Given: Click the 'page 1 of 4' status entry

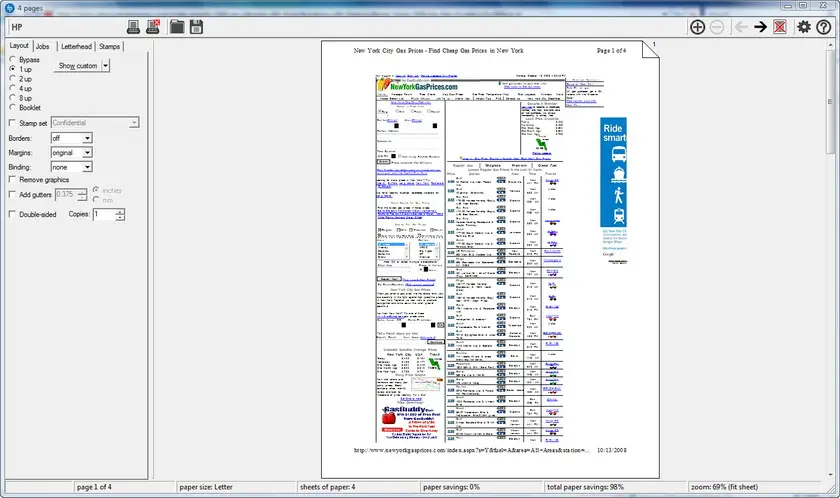Looking at the screenshot, I should pos(94,487).
